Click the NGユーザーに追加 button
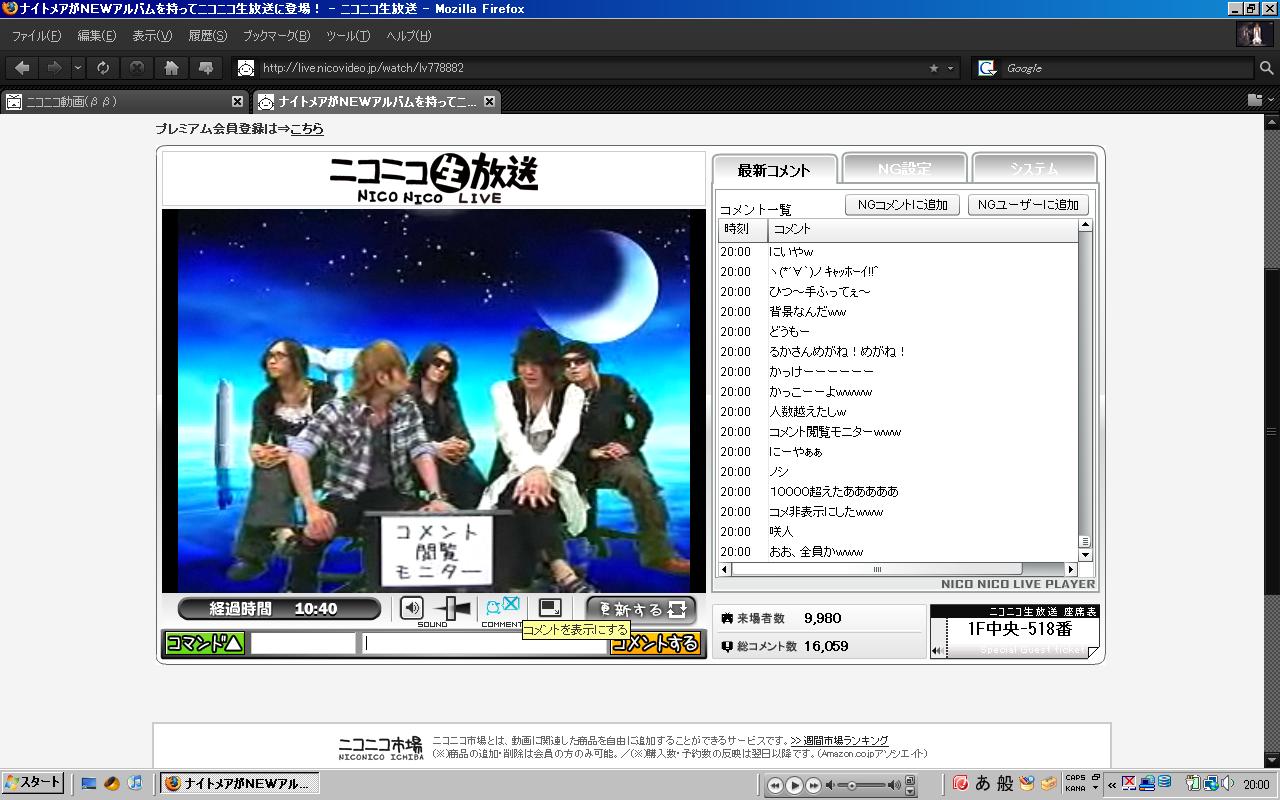This screenshot has height=800, width=1280. [1028, 204]
